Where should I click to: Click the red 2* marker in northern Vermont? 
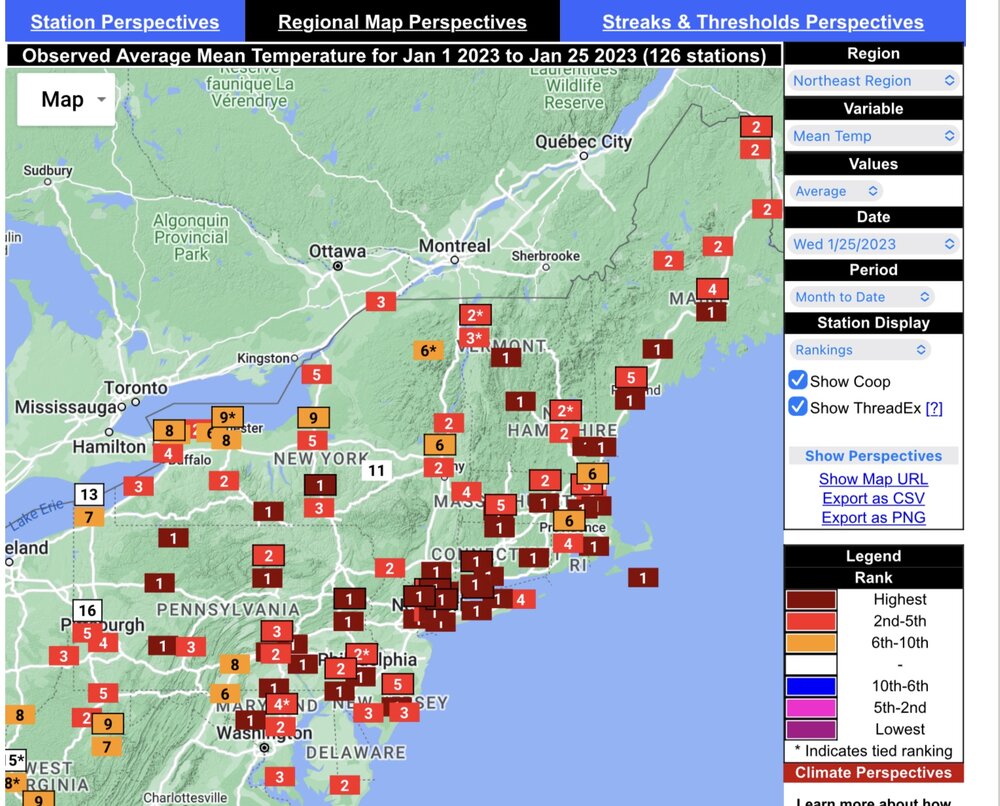coord(476,314)
